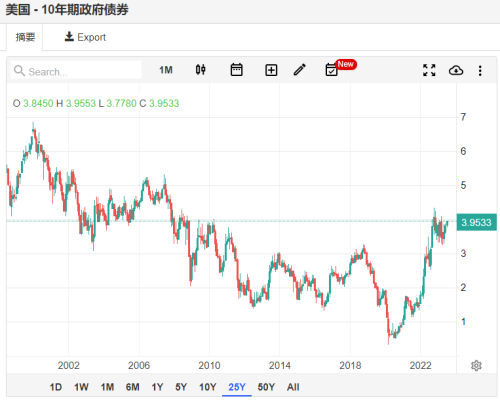Focus the Search input field
The height and width of the screenshot is (401, 500).
pos(76,70)
